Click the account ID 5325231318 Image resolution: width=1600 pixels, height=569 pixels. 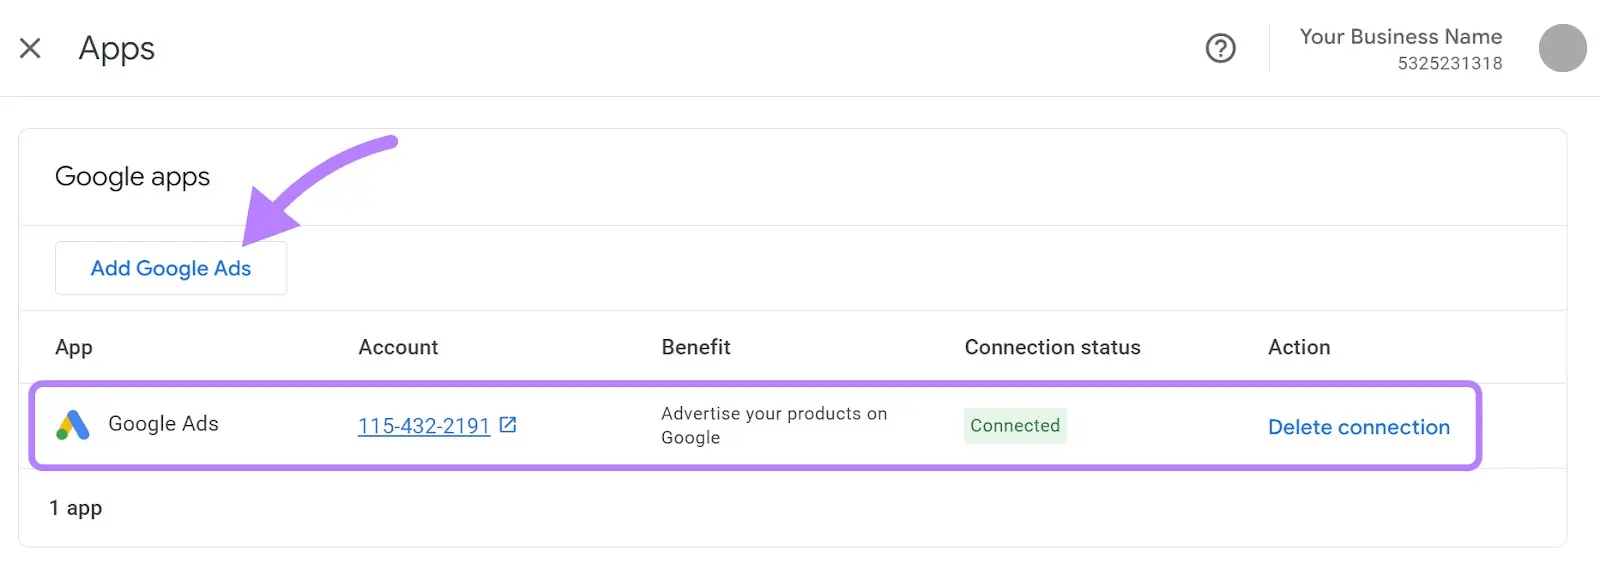tap(1449, 63)
